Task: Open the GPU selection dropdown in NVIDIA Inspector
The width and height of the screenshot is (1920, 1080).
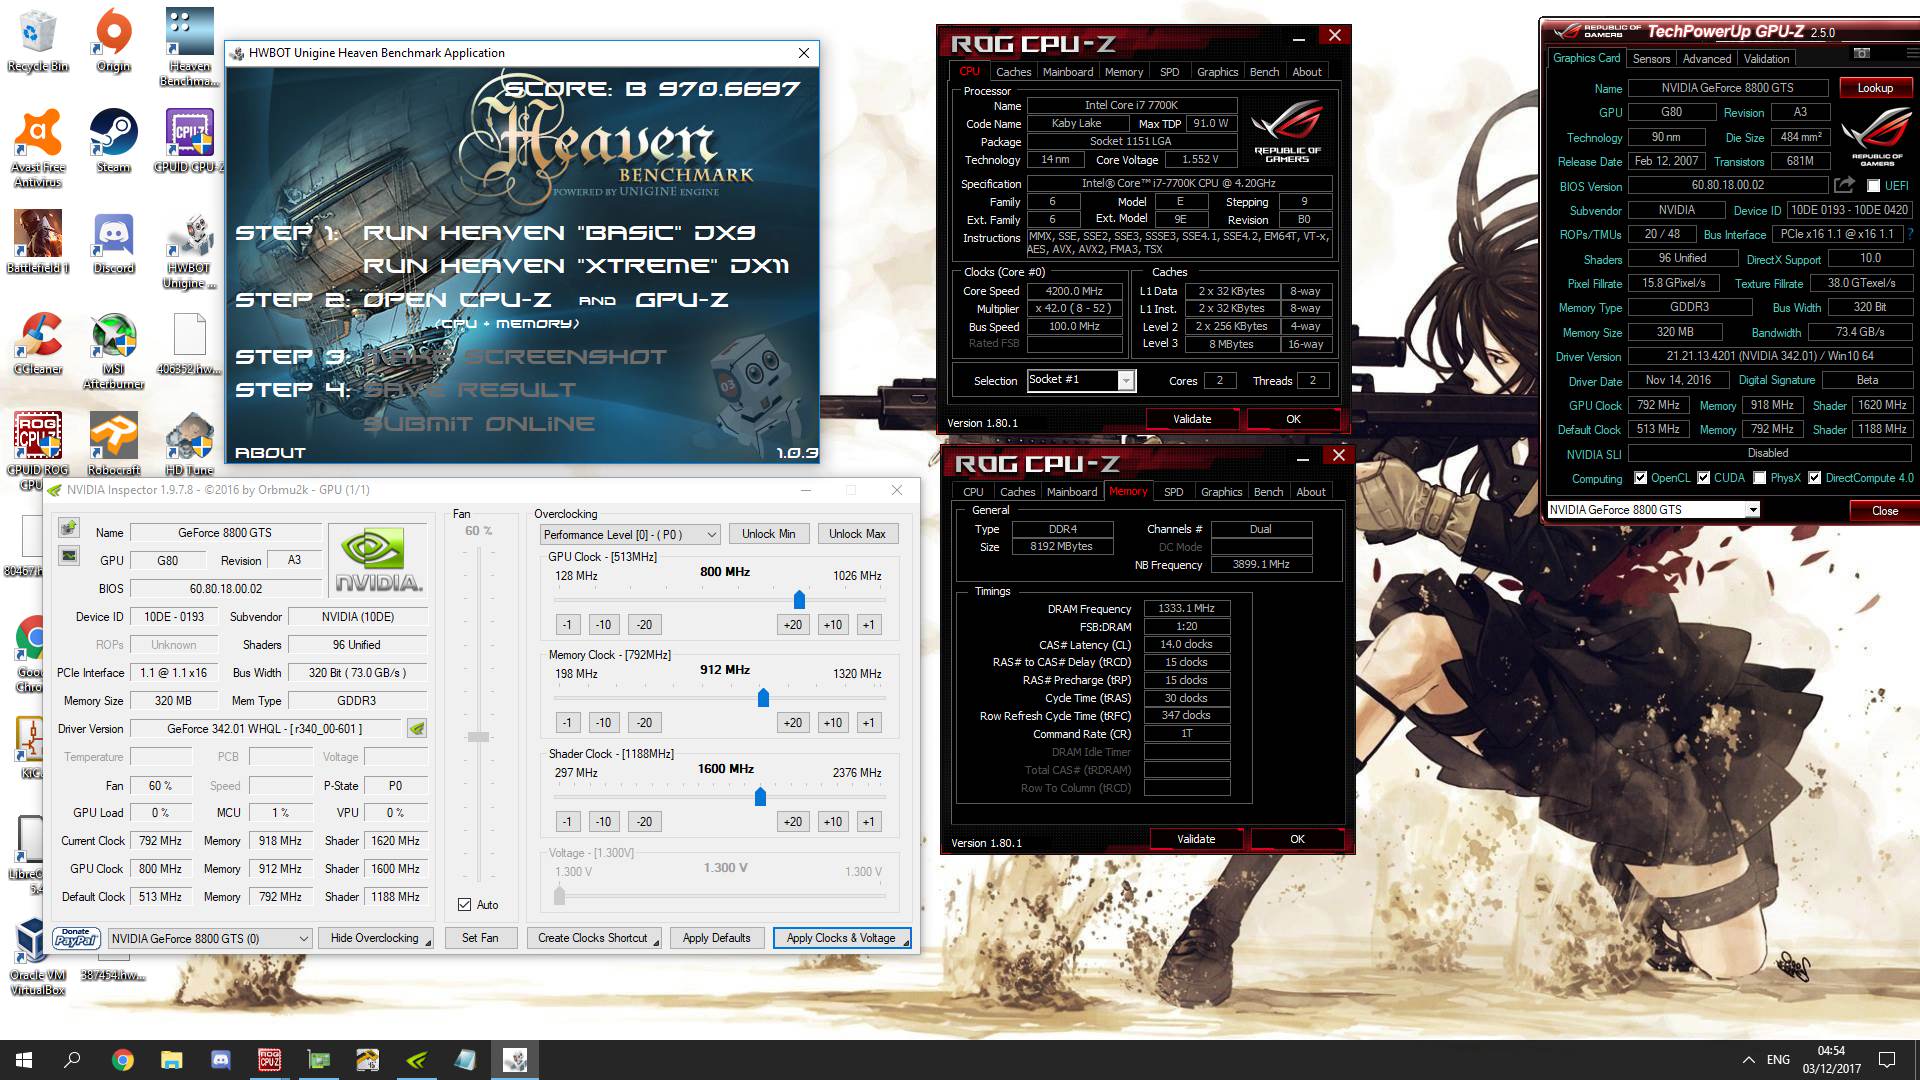Action: tap(210, 938)
